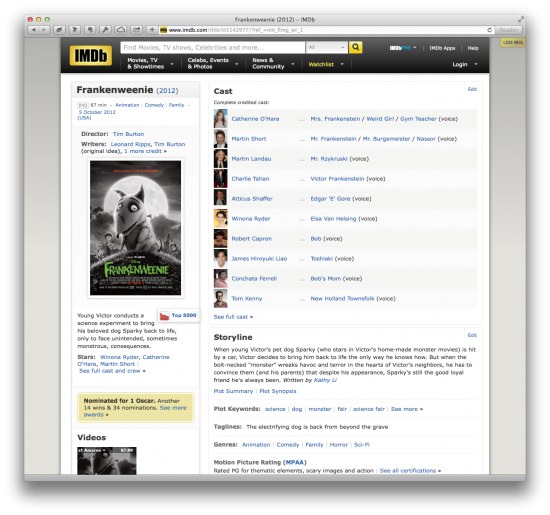Open James Hiroyuki Liao's headshot thumbnail
Image resolution: width=550 pixels, height=515 pixels.
coord(221,259)
